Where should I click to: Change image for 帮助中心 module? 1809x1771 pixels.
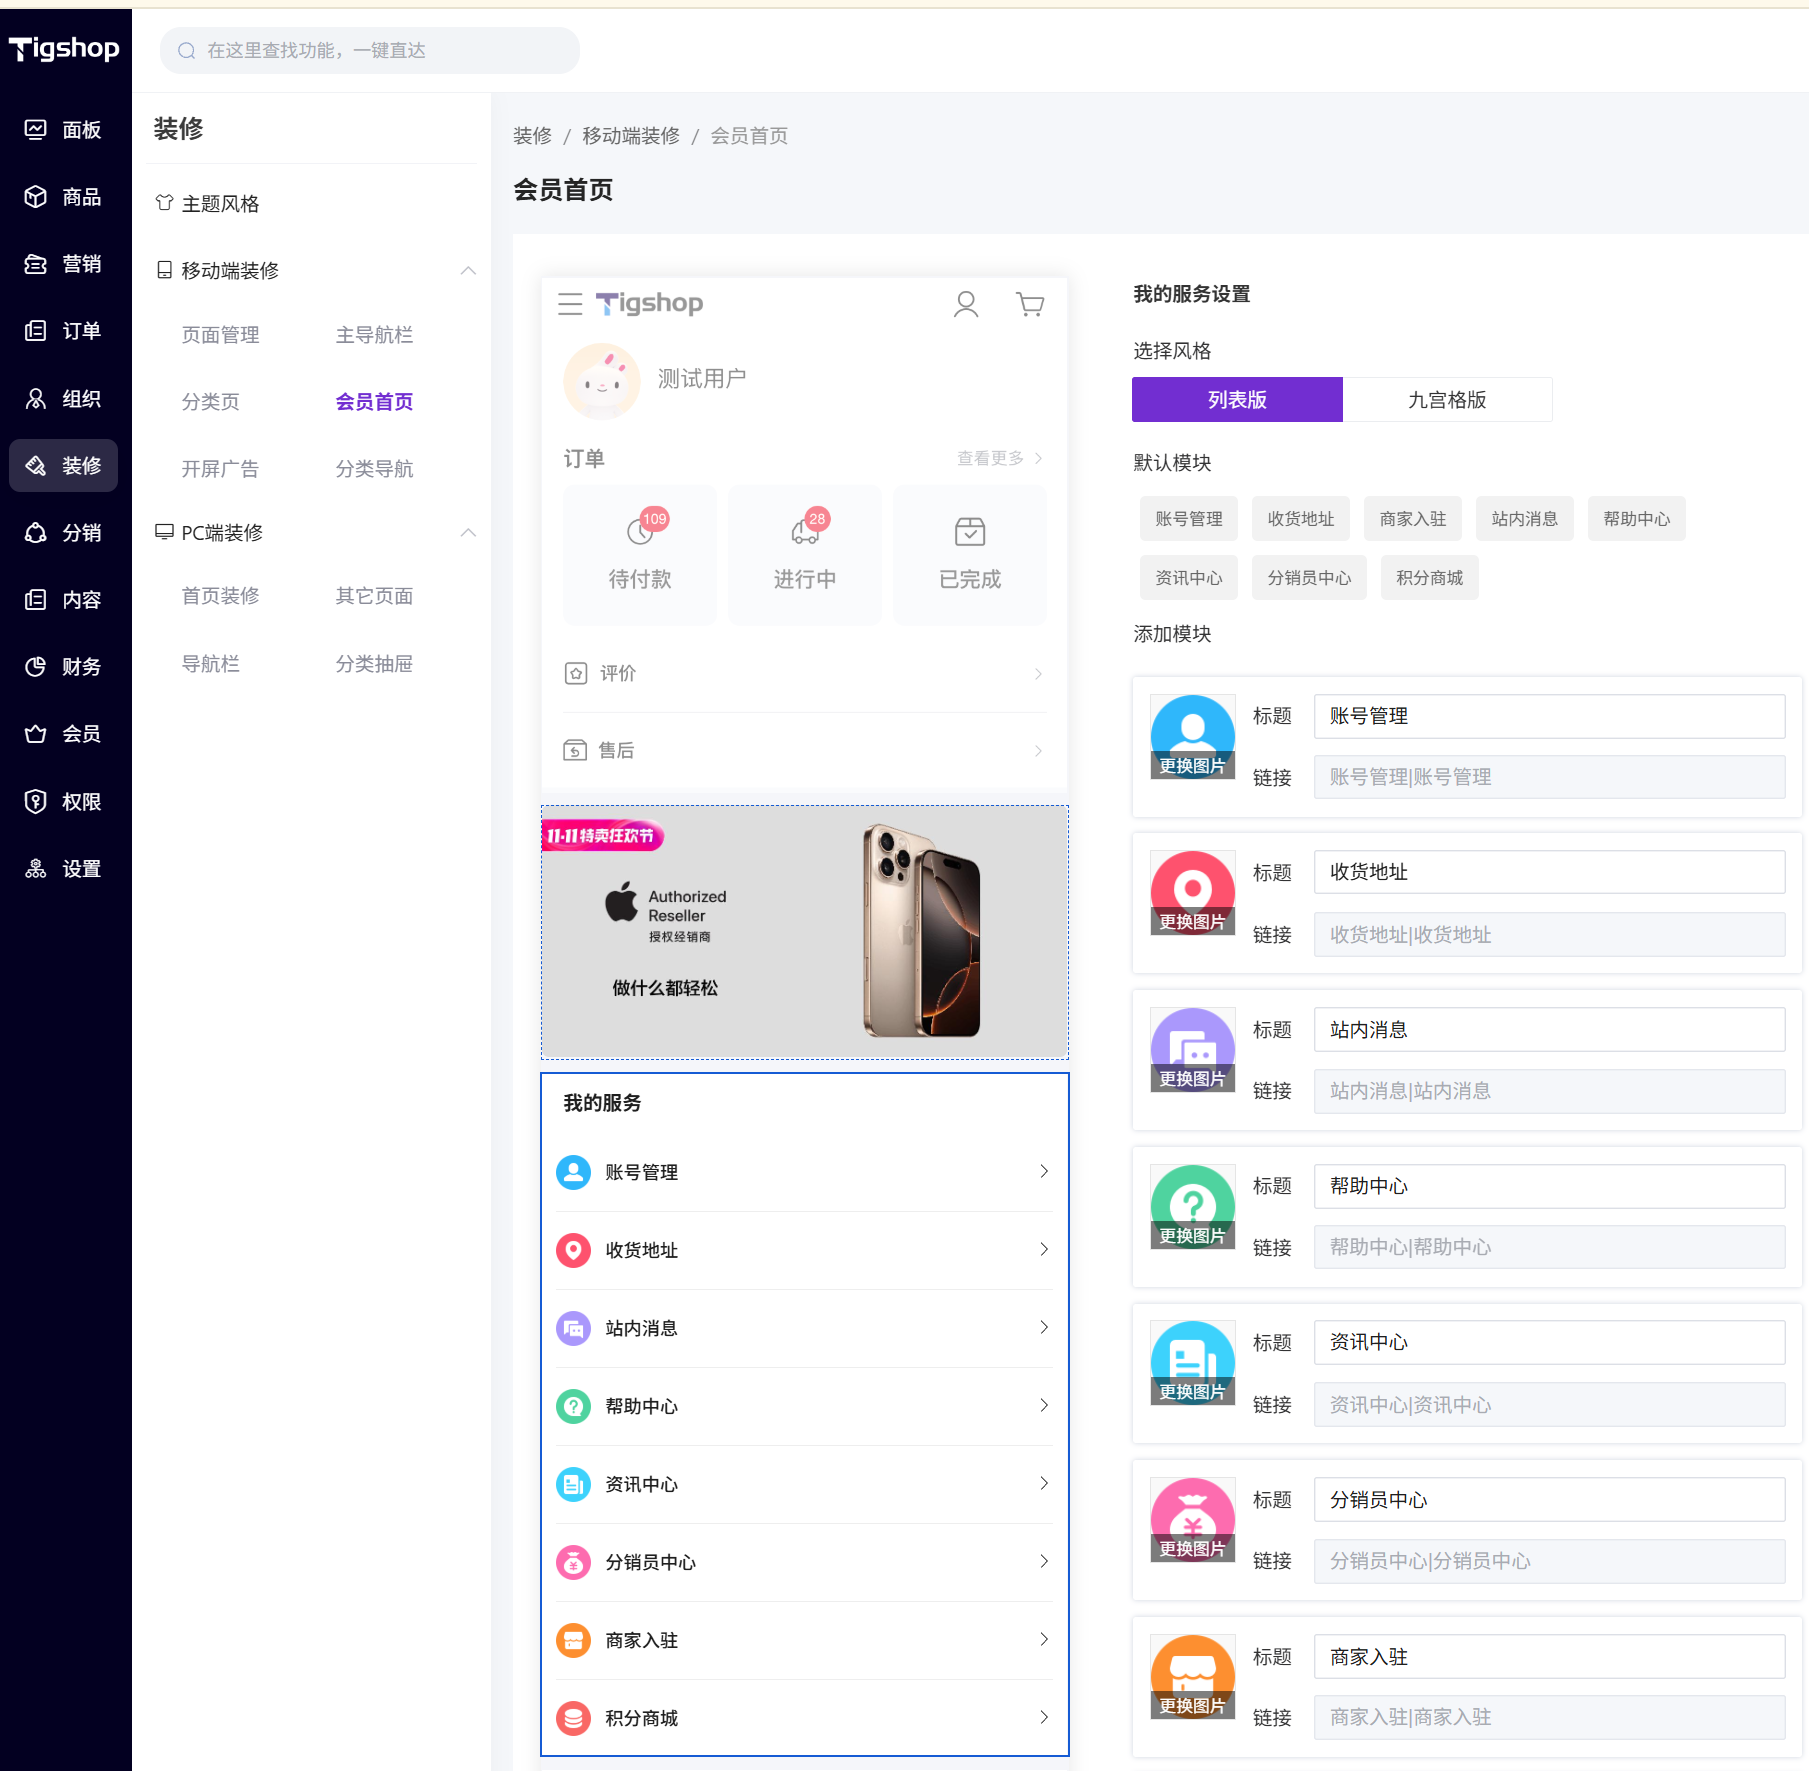pyautogui.click(x=1192, y=1236)
